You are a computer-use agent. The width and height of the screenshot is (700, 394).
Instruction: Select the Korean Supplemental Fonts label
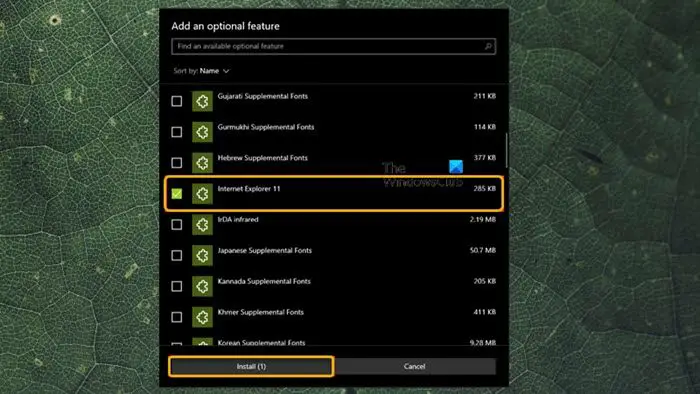pos(262,342)
